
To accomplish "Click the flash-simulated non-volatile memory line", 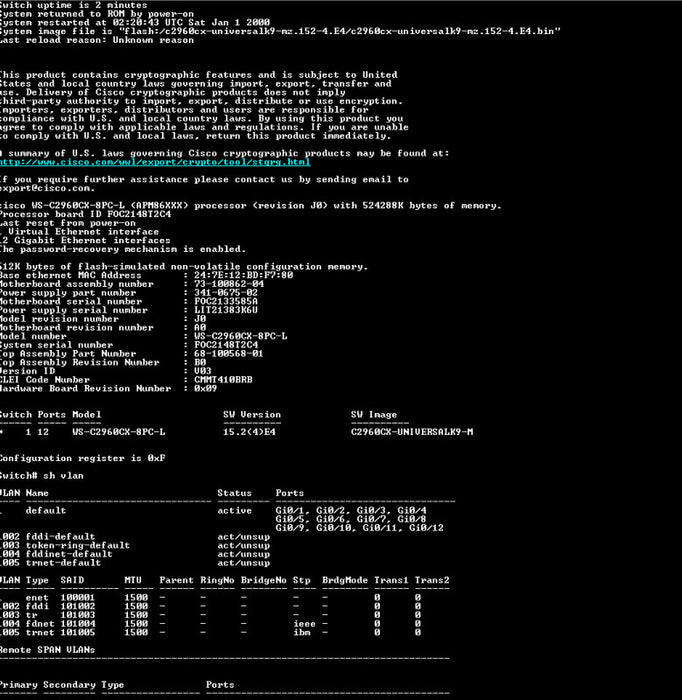I will 184,267.
